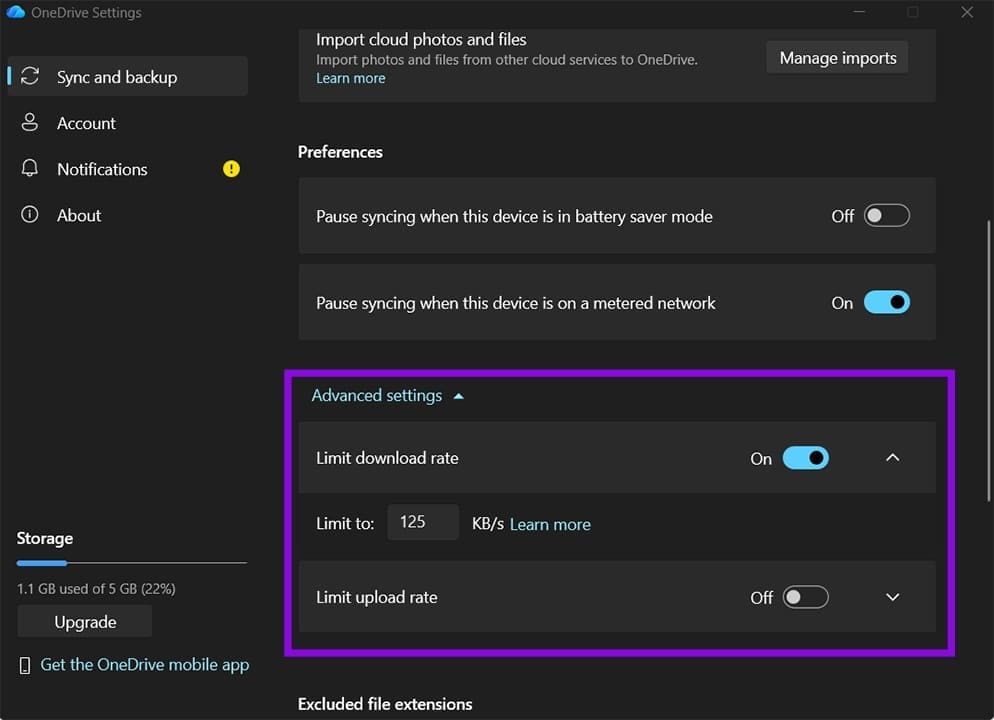Click the 1.1 GB used of 5 GB text
This screenshot has height=720, width=994.
[96, 589]
